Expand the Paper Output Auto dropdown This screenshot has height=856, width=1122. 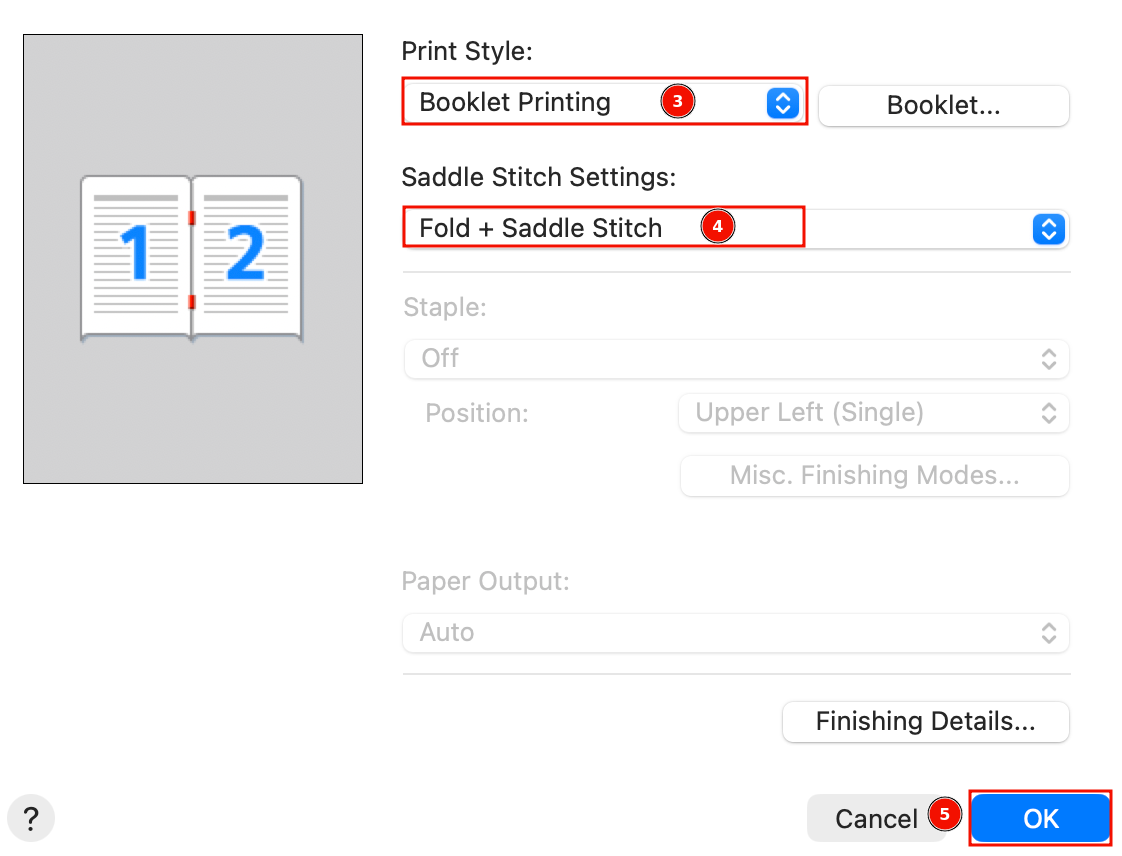click(x=736, y=633)
